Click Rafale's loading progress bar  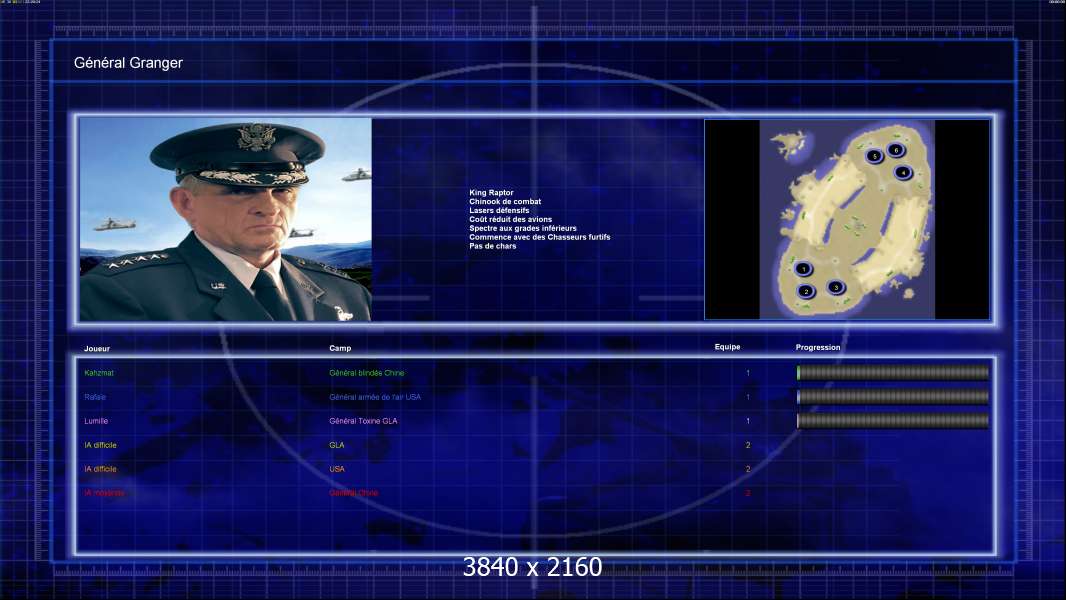click(x=893, y=397)
